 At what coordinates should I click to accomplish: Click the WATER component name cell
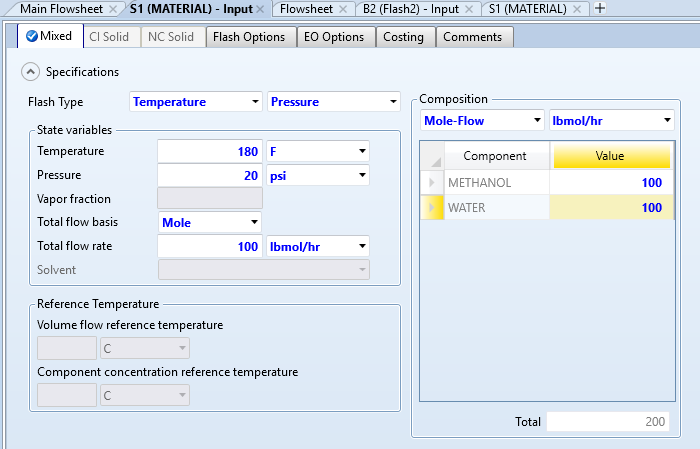496,207
